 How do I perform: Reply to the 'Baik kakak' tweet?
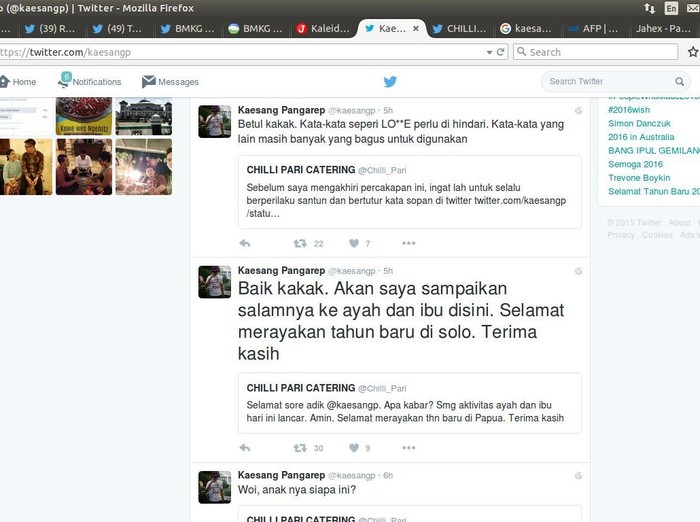[245, 448]
